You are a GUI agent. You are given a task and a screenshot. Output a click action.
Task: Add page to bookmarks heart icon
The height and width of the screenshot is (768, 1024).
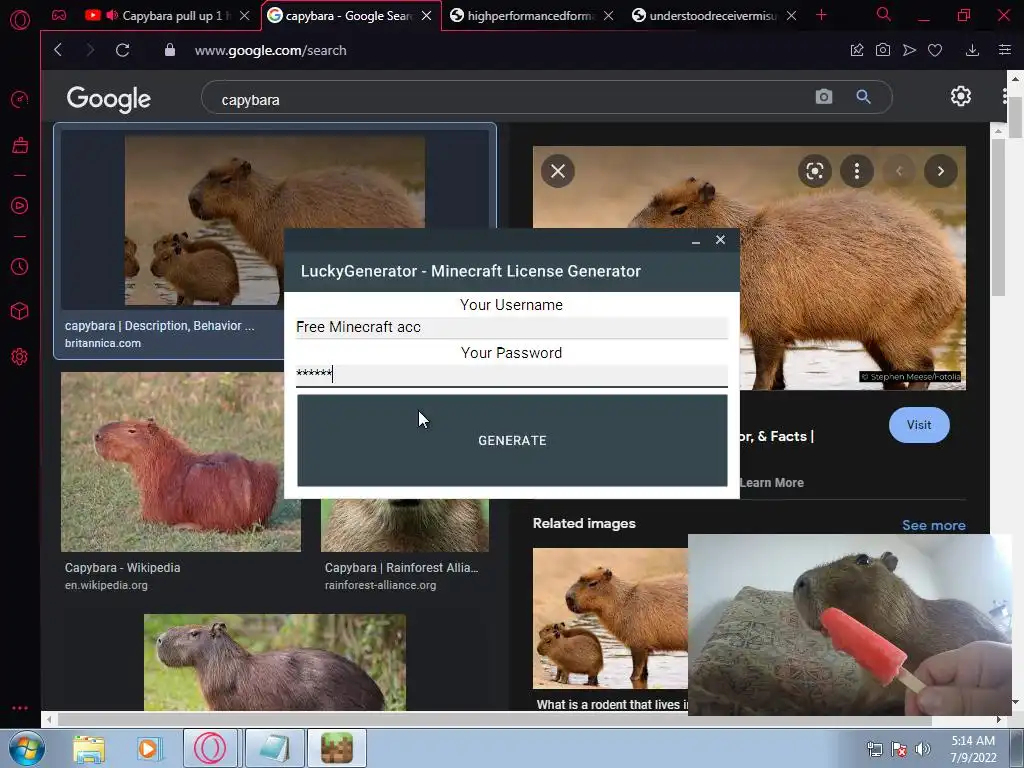coord(935,50)
